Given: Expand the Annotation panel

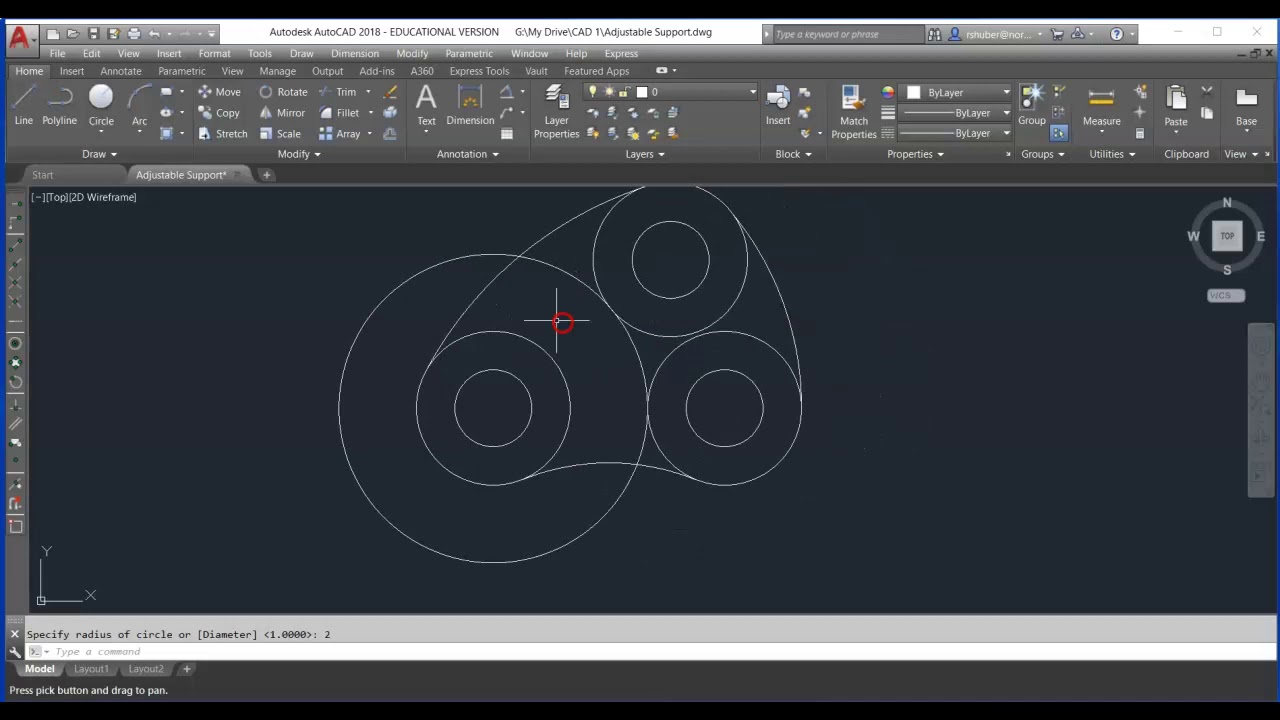Looking at the screenshot, I should pos(468,154).
